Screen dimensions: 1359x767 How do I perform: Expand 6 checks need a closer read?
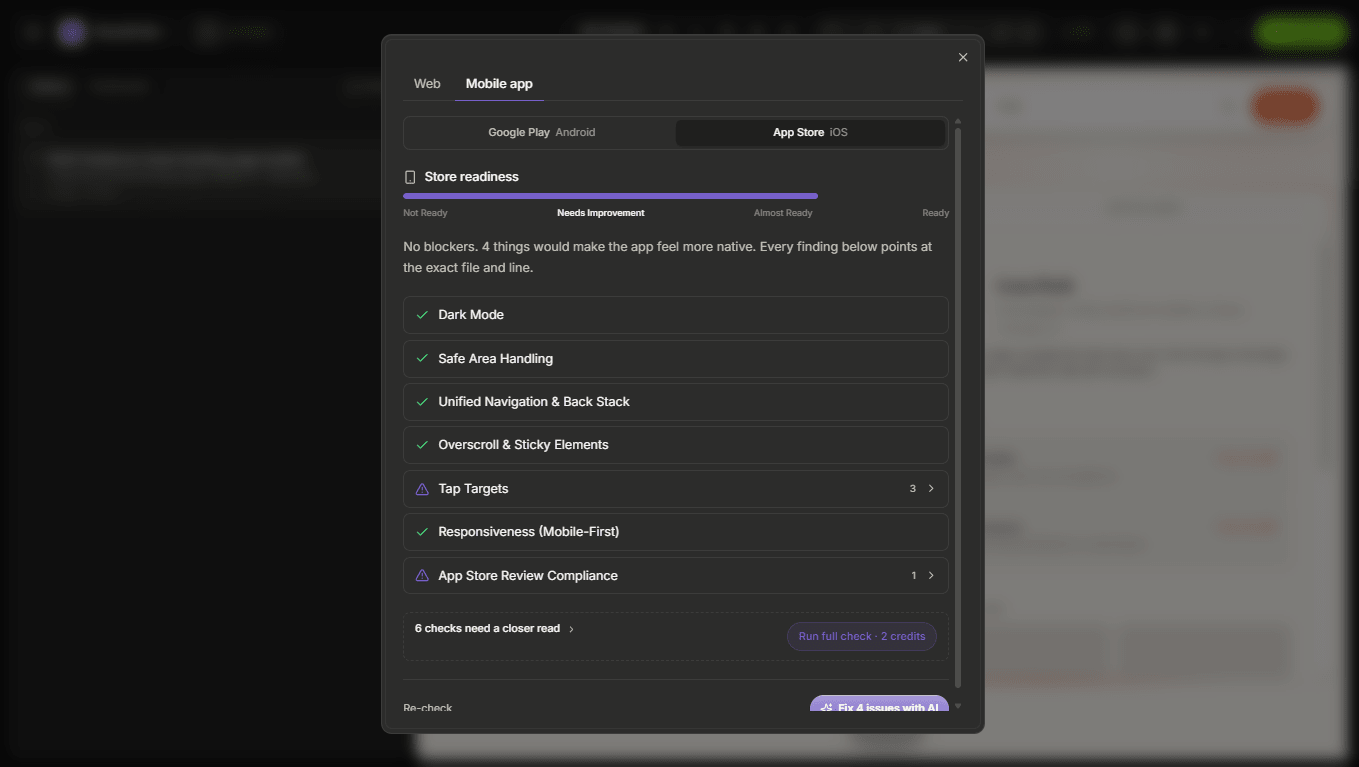495,629
